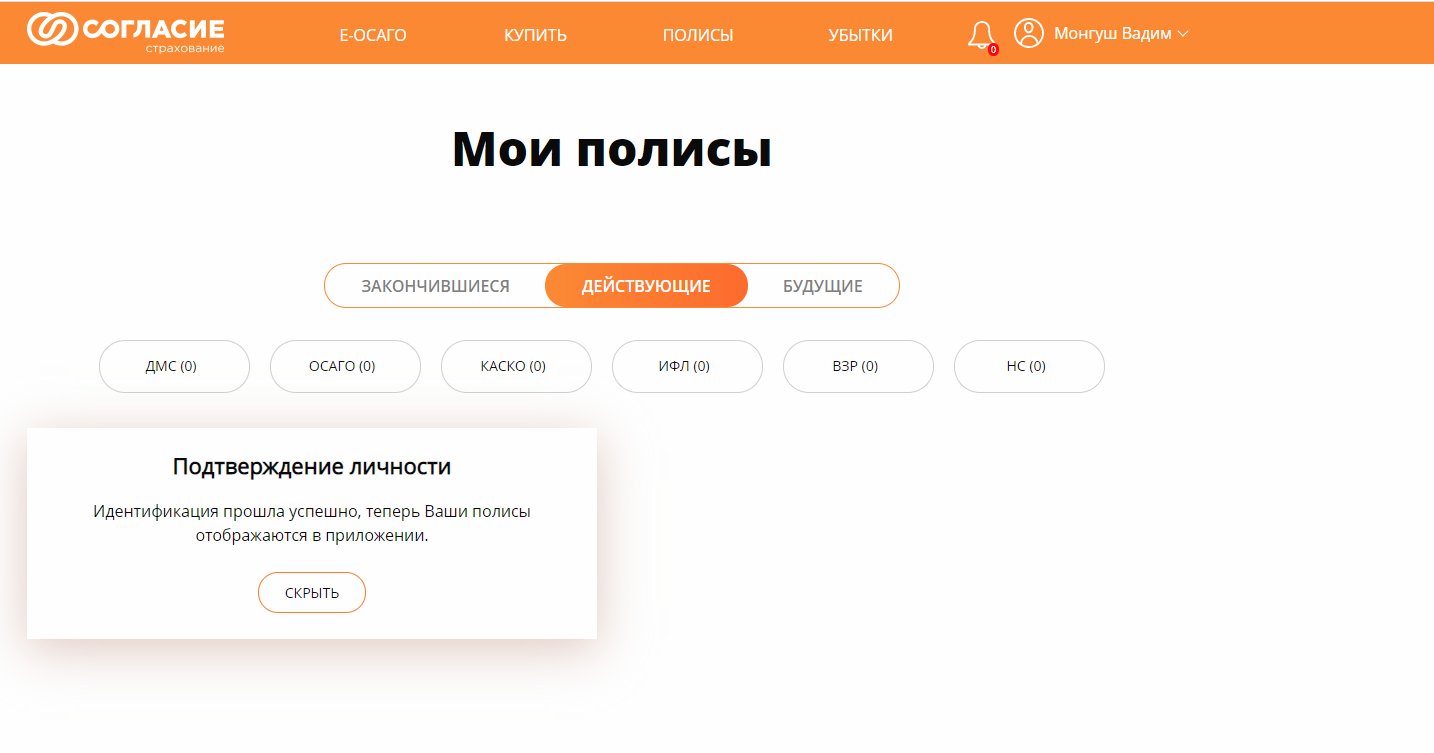Switch to the ЗАКОНЧИВШИЕСЯ tab

435,286
